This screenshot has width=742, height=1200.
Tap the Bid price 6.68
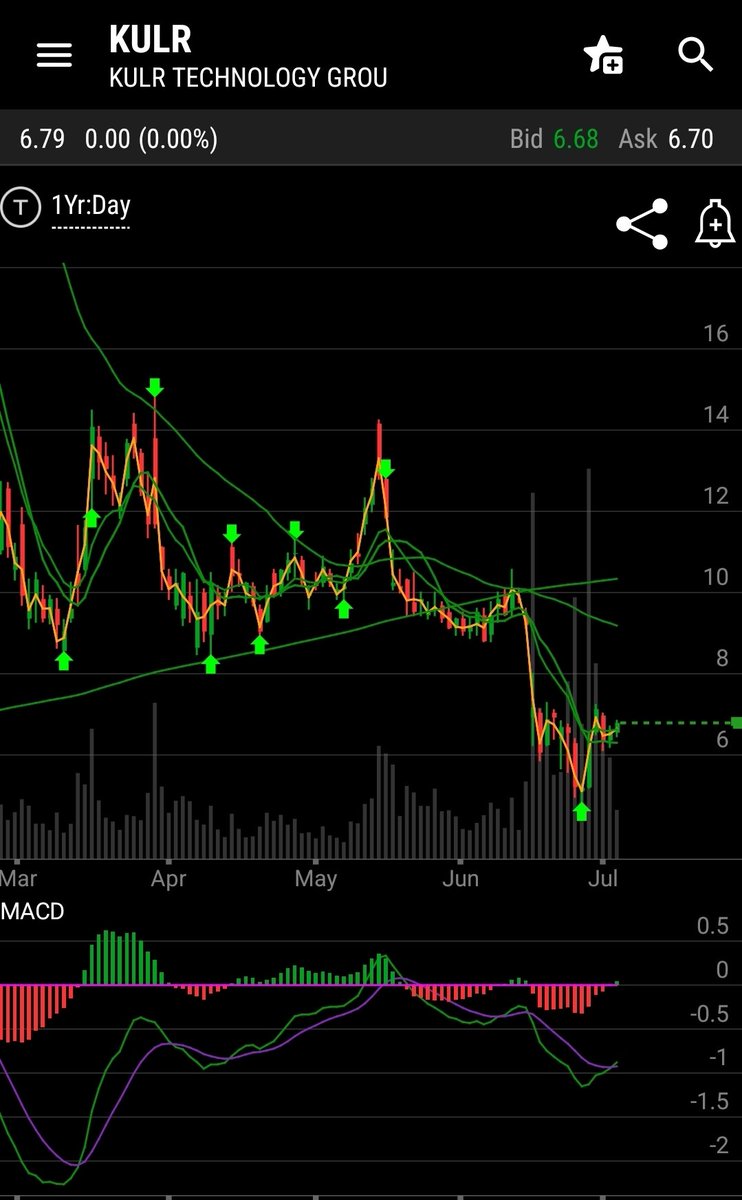[576, 138]
